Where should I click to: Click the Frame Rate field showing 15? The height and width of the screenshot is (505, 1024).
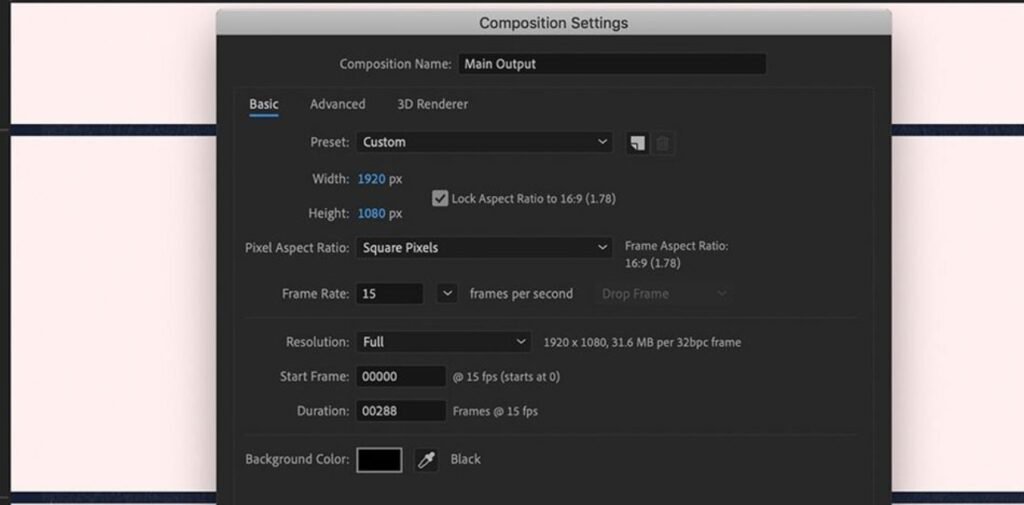[390, 294]
